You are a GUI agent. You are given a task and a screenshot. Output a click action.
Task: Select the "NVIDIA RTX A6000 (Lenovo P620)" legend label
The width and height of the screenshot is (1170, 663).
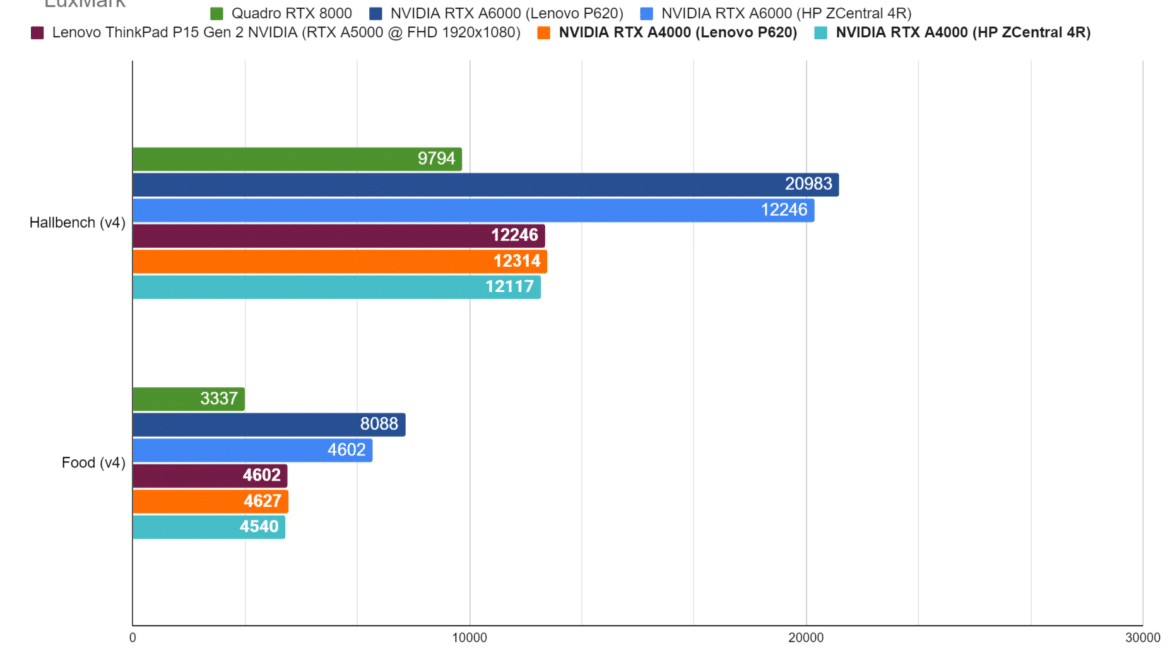coord(507,13)
